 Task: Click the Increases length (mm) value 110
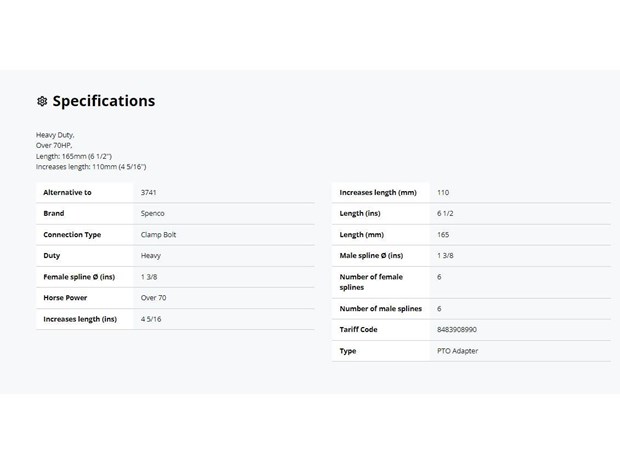[x=443, y=193]
